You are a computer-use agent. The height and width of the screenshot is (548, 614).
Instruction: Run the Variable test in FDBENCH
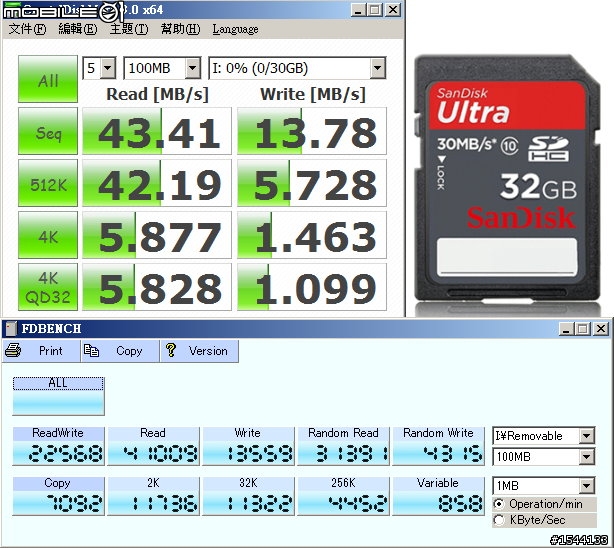point(438,496)
